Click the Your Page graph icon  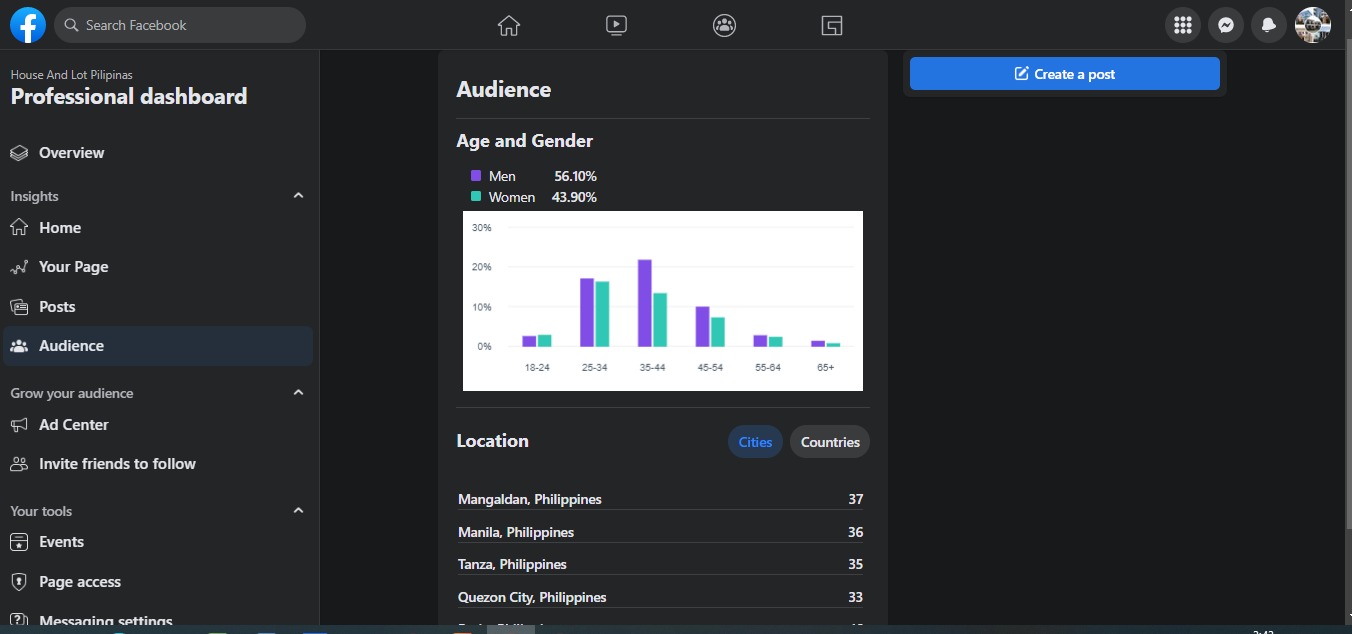coord(19,267)
